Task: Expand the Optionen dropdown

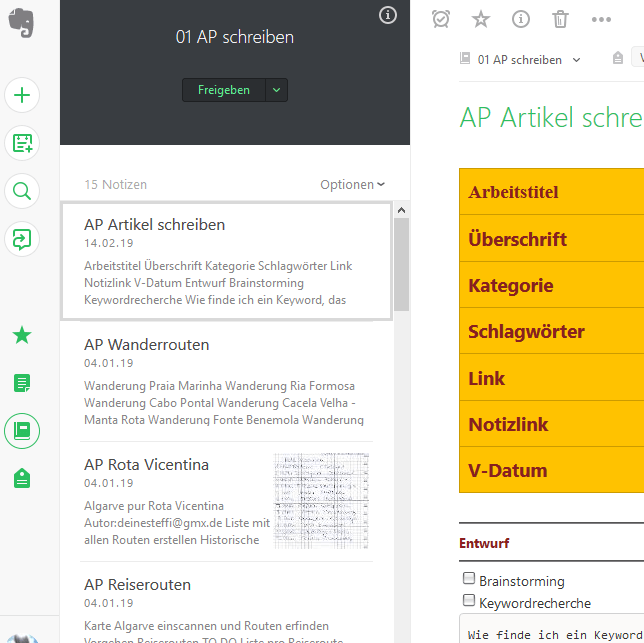Action: [x=352, y=185]
